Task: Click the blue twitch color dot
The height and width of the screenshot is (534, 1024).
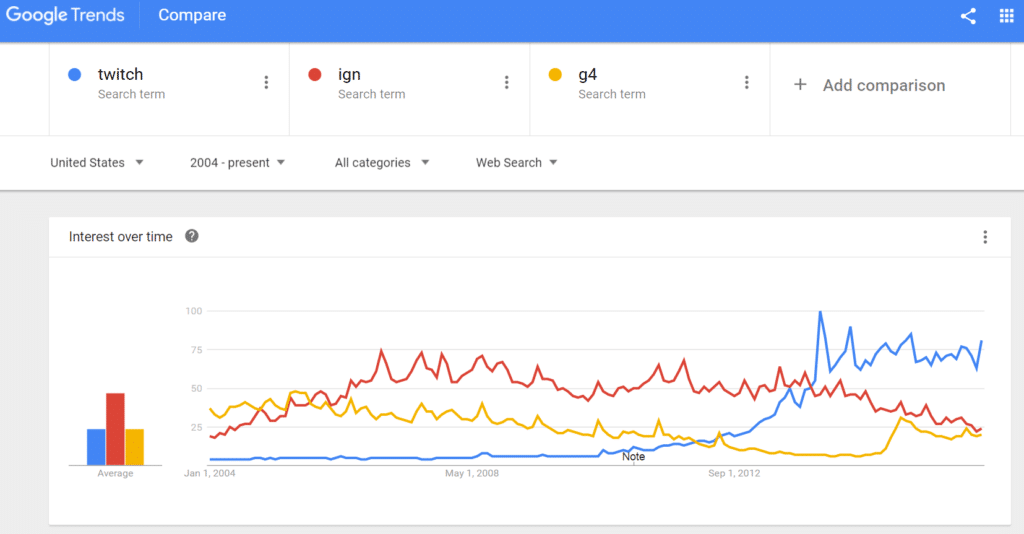Action: point(74,75)
